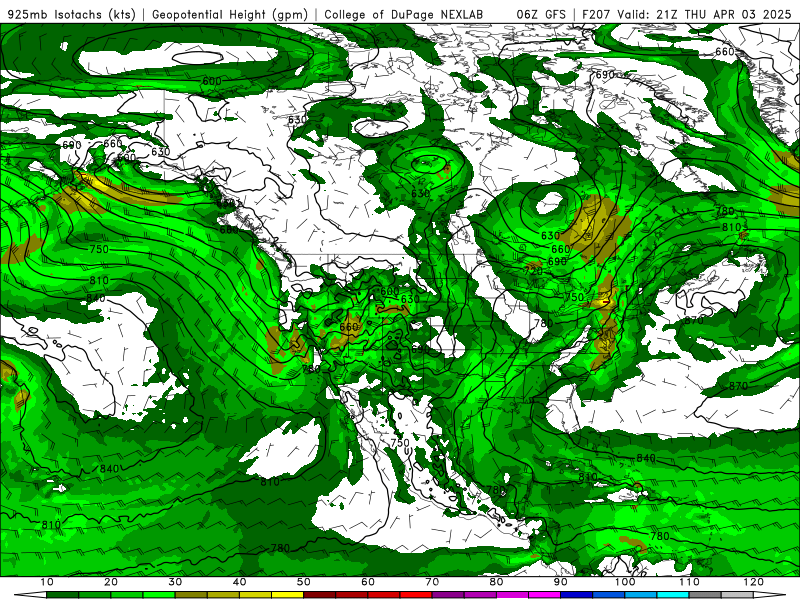Click the 90 label on the color scale
This screenshot has height=600, width=800.
pos(561,582)
